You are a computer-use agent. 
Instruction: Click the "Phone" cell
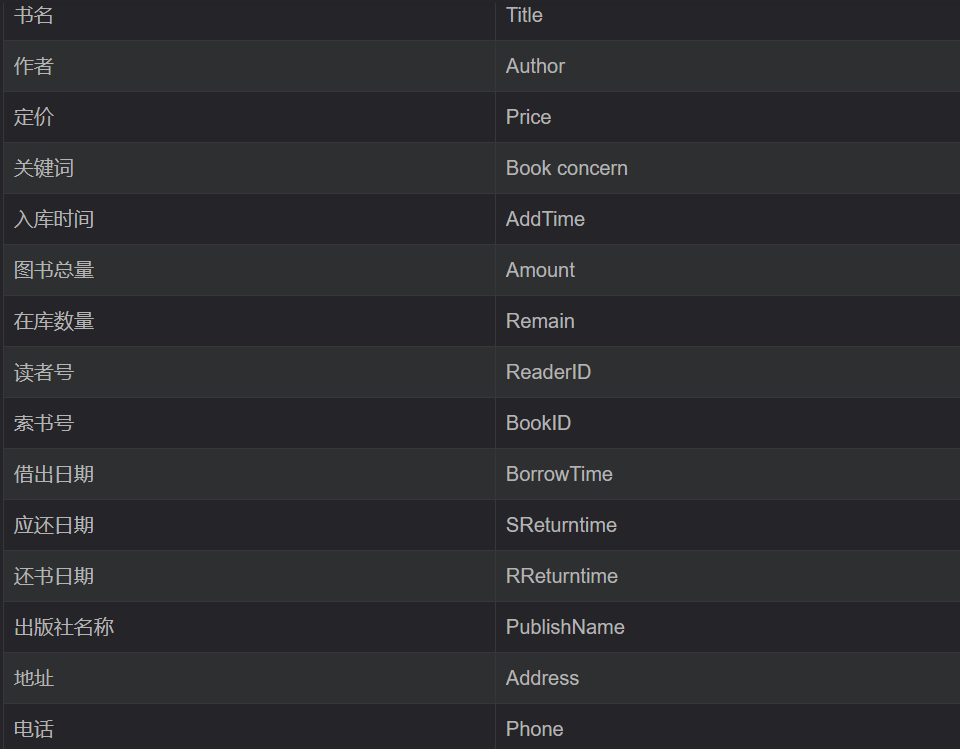tap(535, 730)
